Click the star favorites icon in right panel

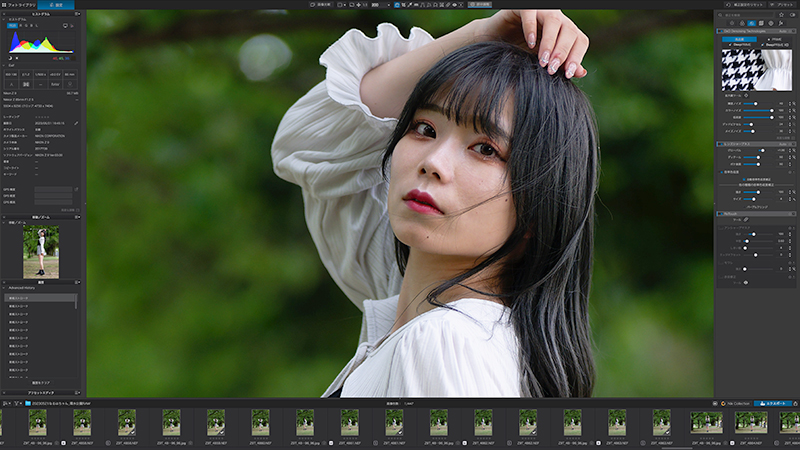click(781, 15)
